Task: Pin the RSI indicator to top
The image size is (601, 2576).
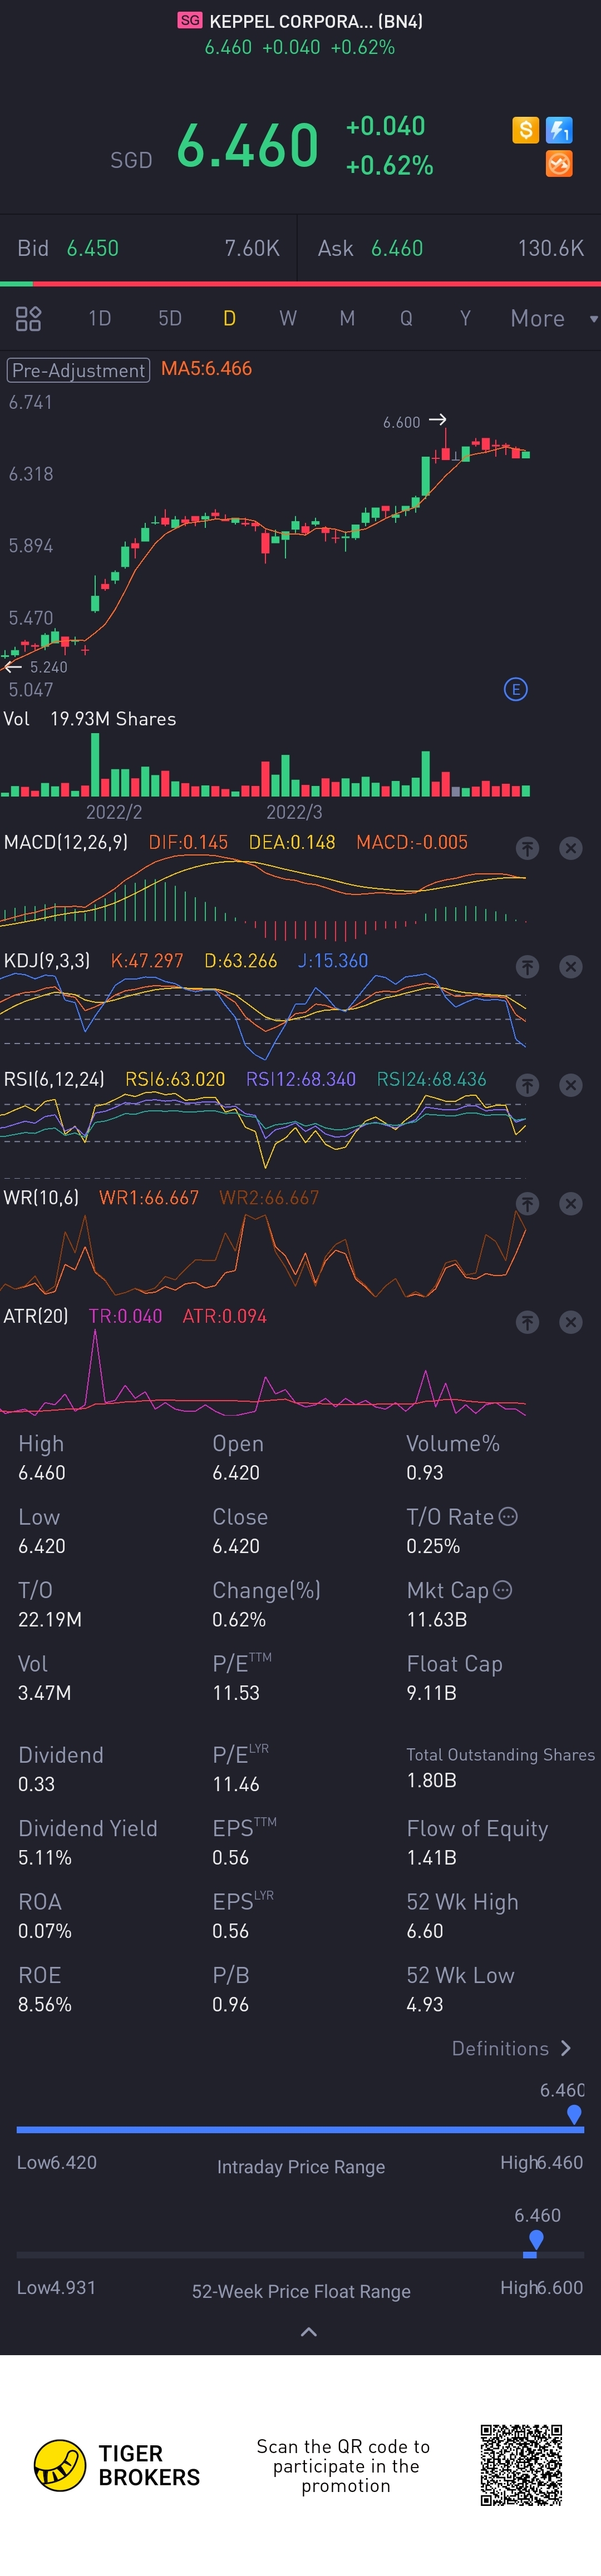Action: point(527,1085)
